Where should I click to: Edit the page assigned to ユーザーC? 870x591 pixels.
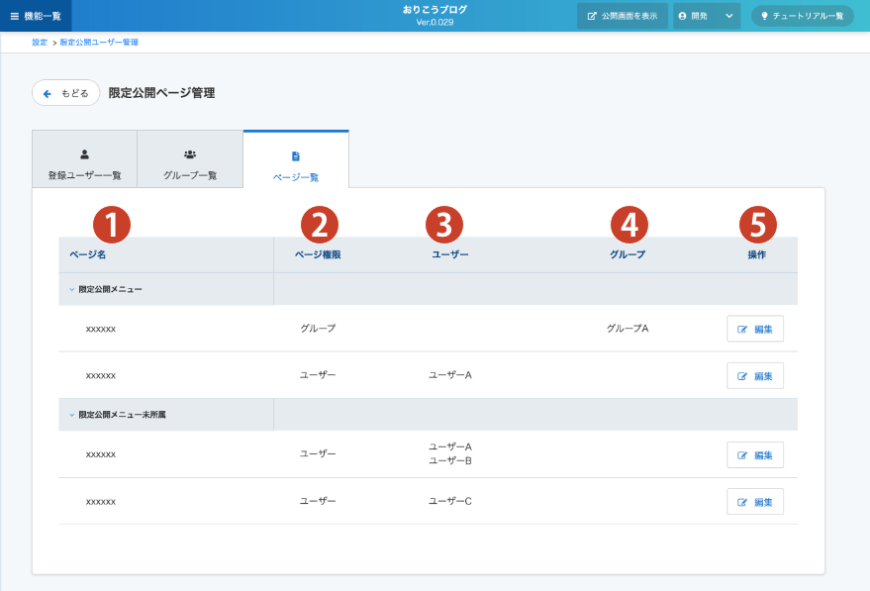click(755, 502)
